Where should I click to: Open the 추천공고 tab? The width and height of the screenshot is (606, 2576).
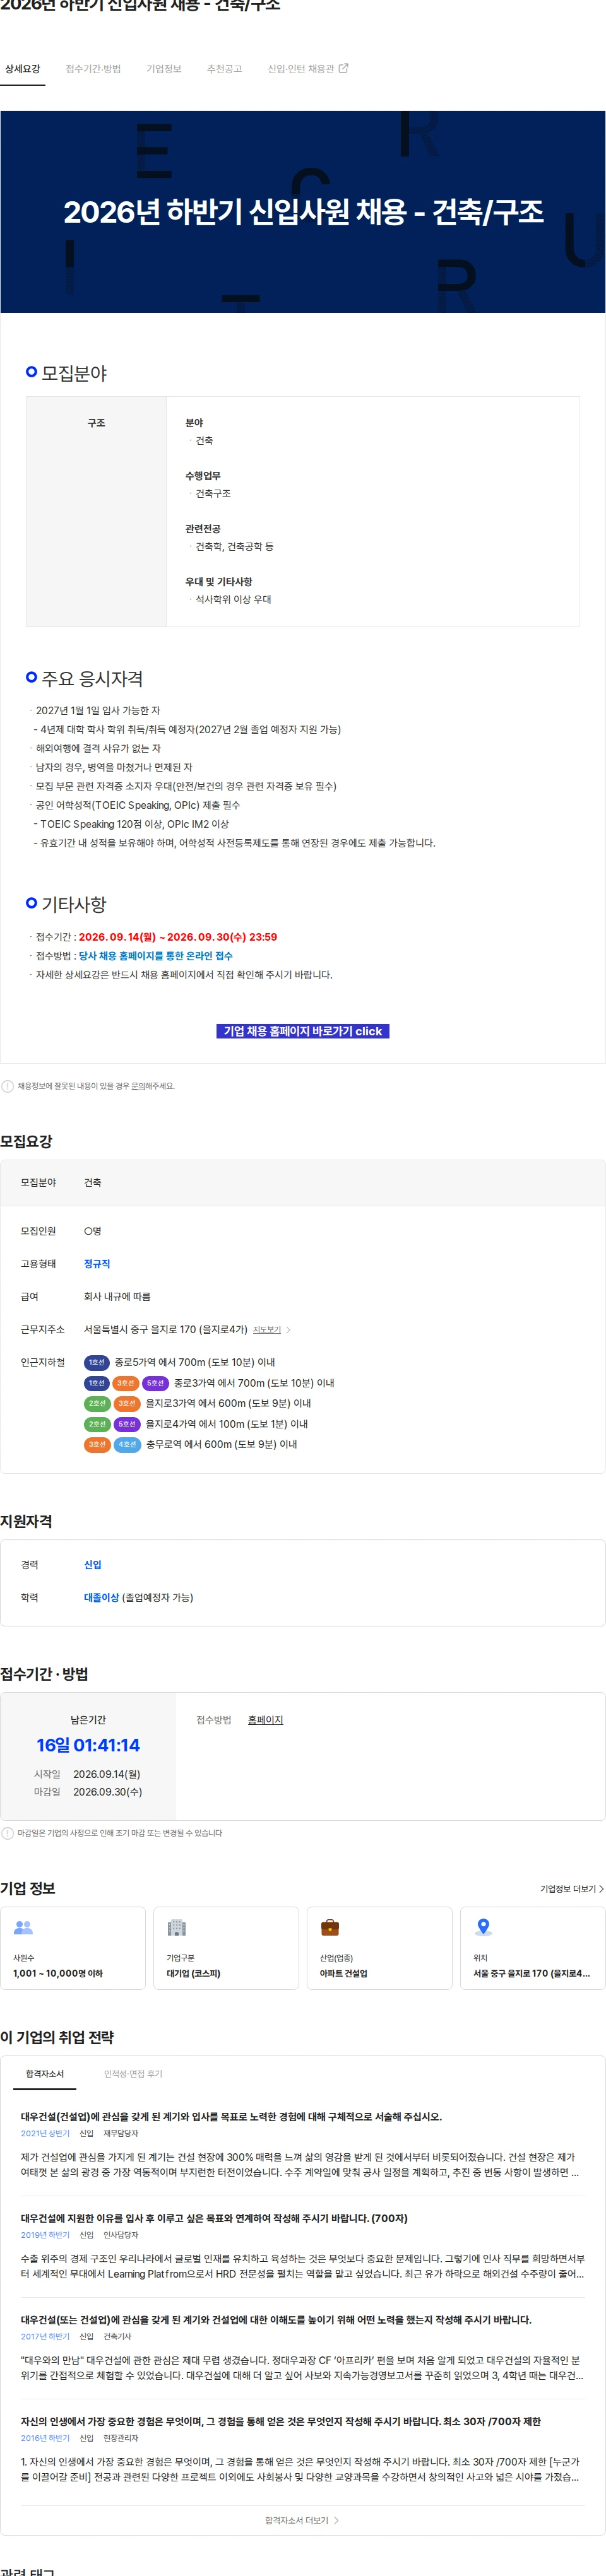[224, 69]
